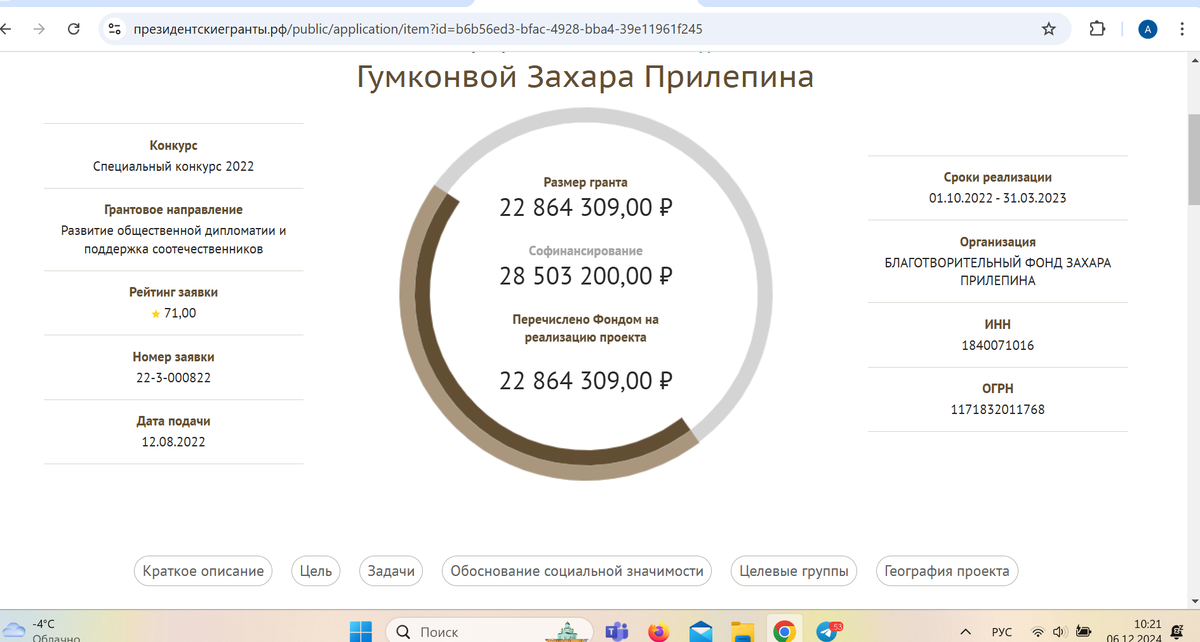Switch to Chrome in the taskbar
The width and height of the screenshot is (1200, 642).
pyautogui.click(x=784, y=631)
